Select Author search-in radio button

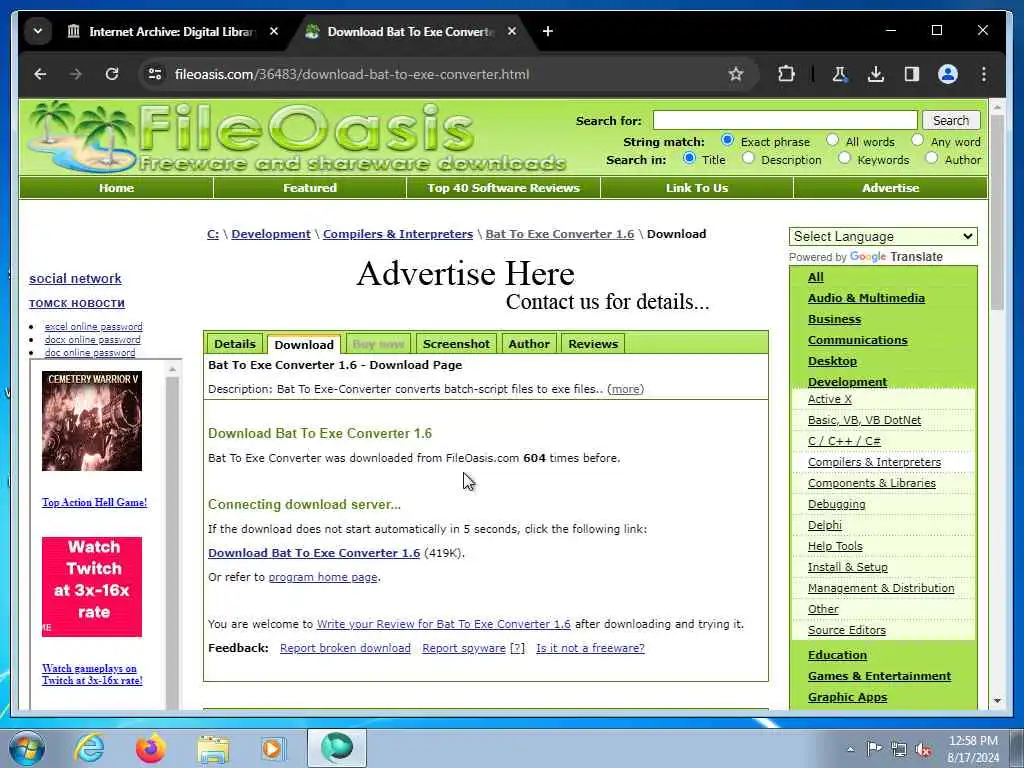click(x=932, y=158)
